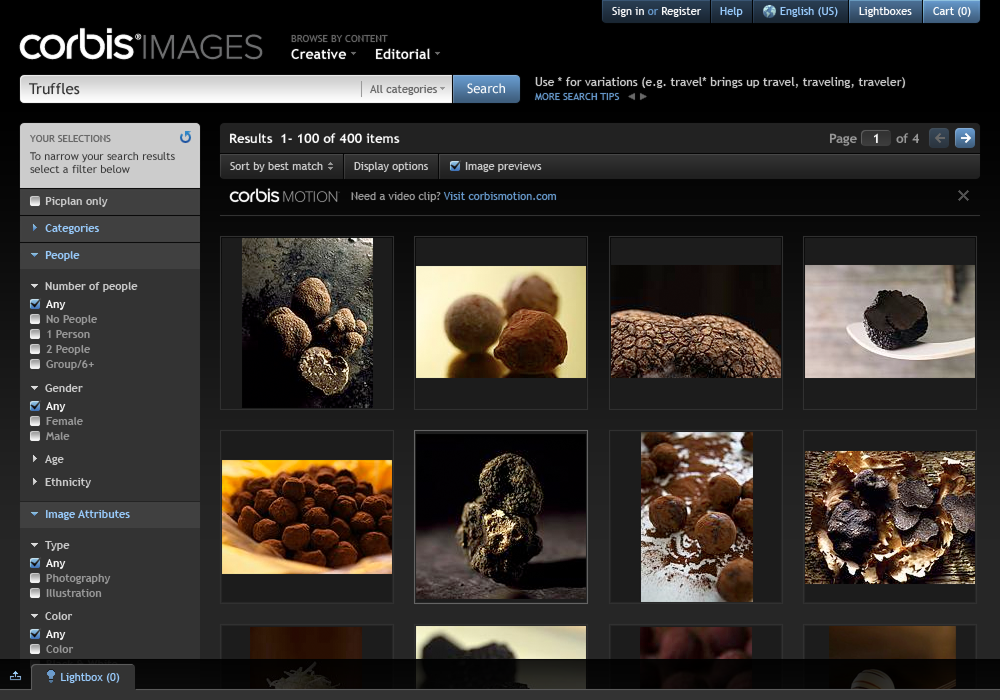The width and height of the screenshot is (1000, 700).
Task: Show next search tip arrow
Action: click(x=643, y=97)
